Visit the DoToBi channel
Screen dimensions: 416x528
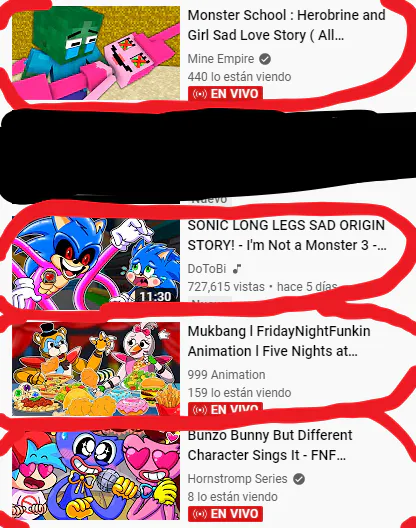[207, 269]
